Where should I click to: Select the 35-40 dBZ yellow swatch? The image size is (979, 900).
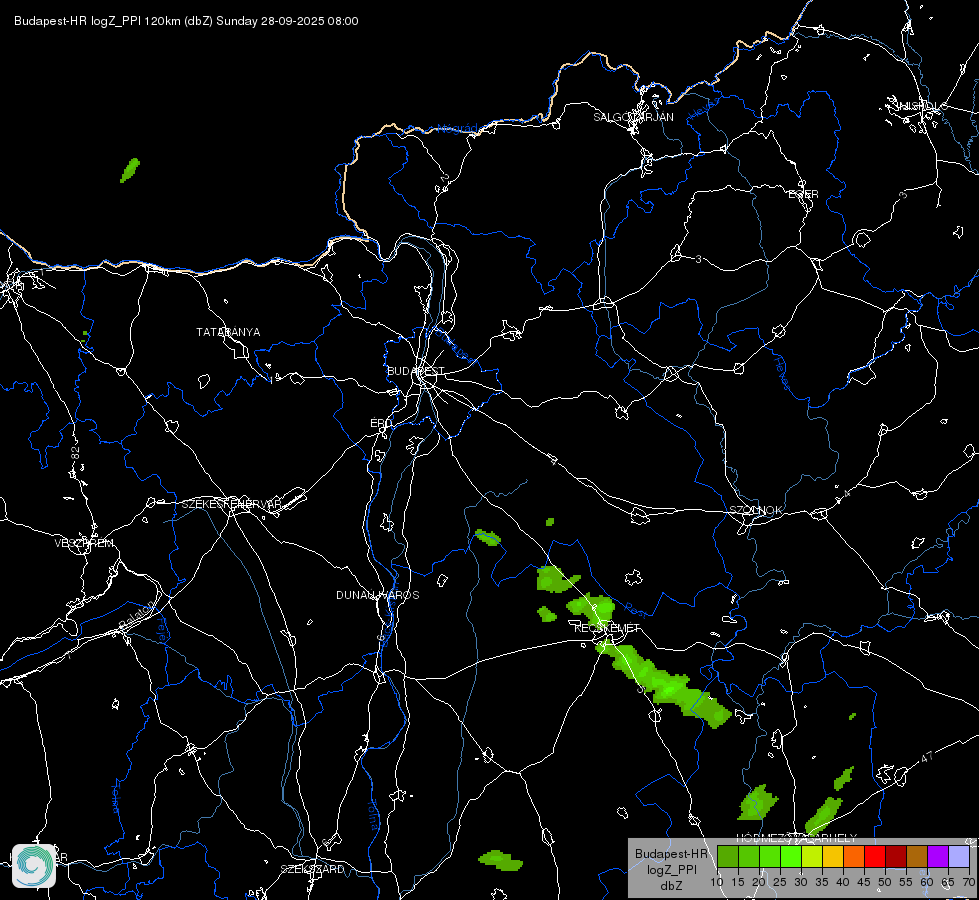point(833,856)
